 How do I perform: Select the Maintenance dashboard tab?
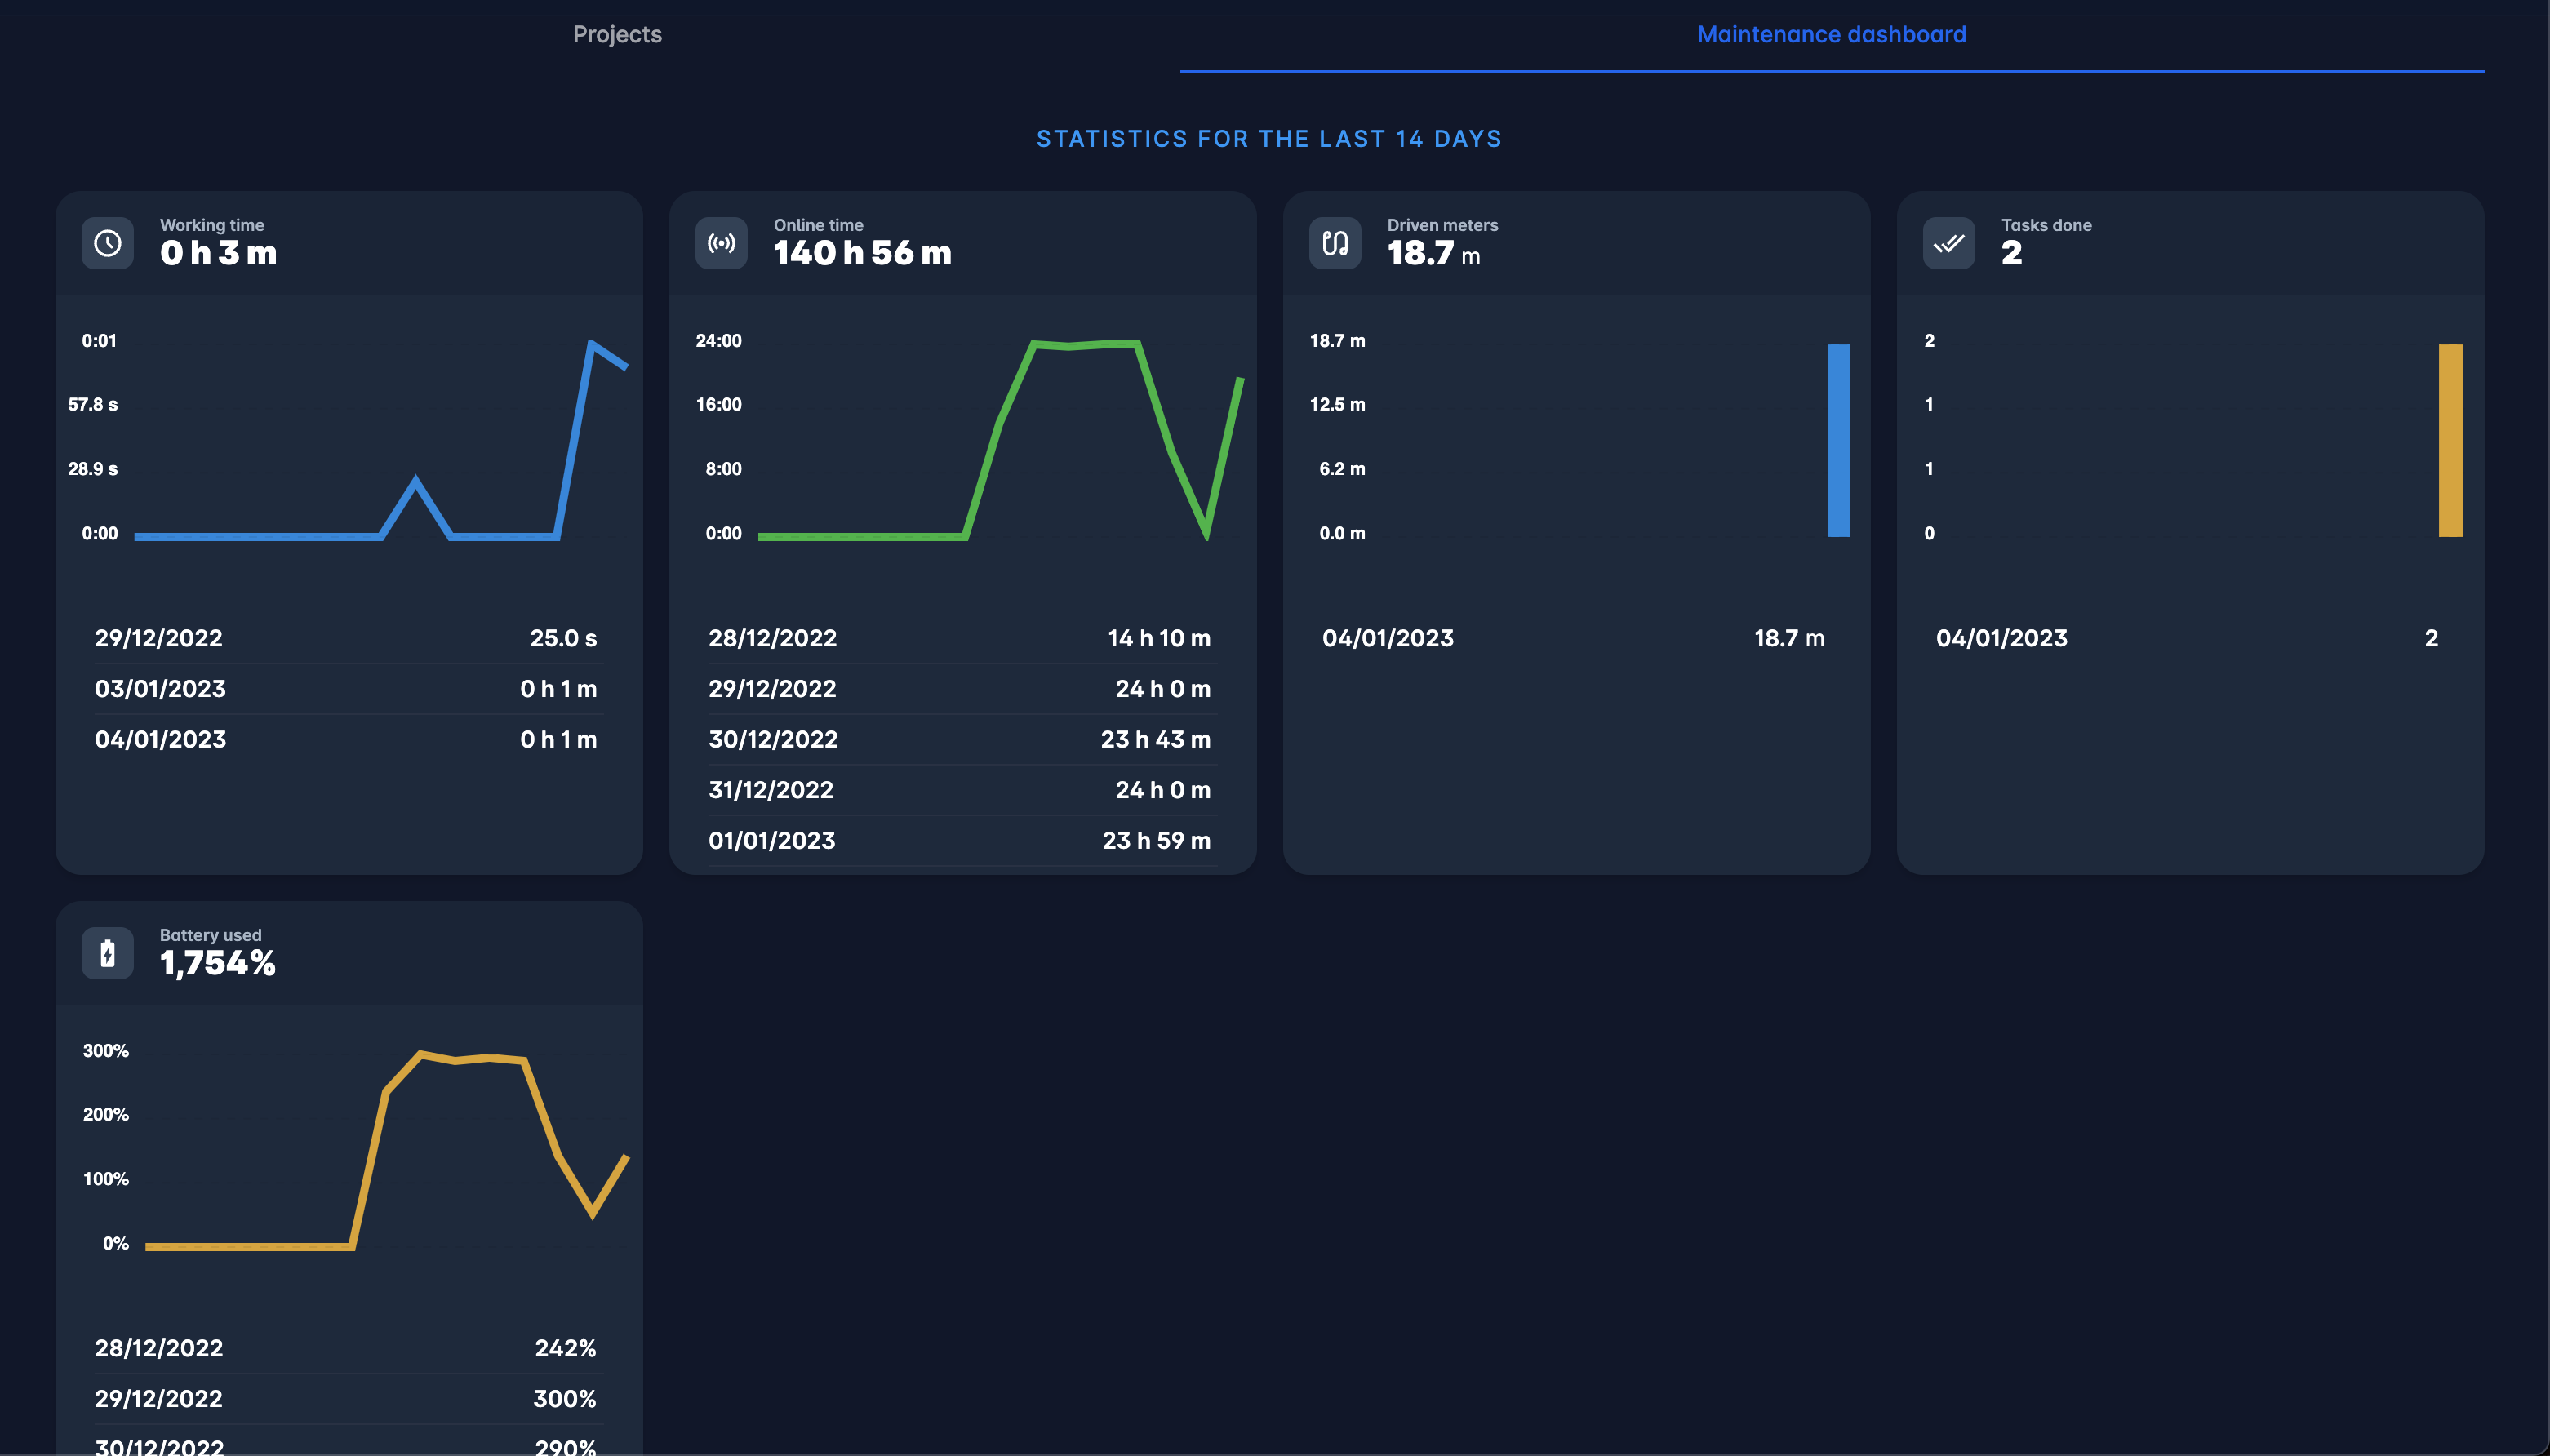[x=1831, y=35]
